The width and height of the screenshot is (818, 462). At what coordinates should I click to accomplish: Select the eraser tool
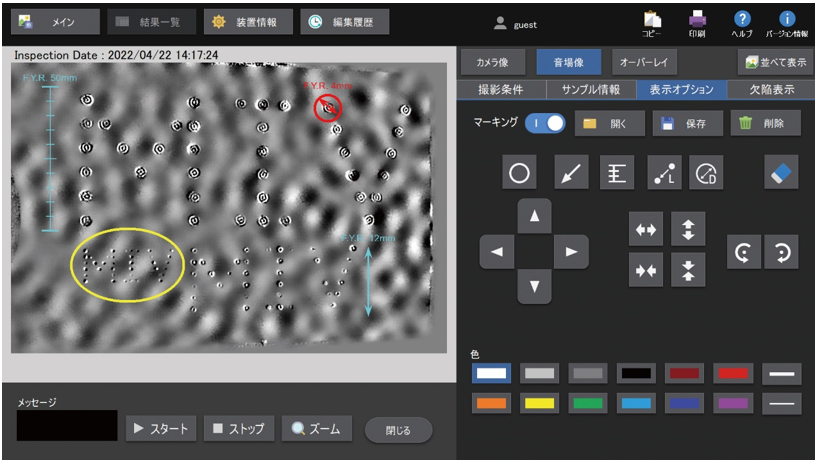[781, 173]
